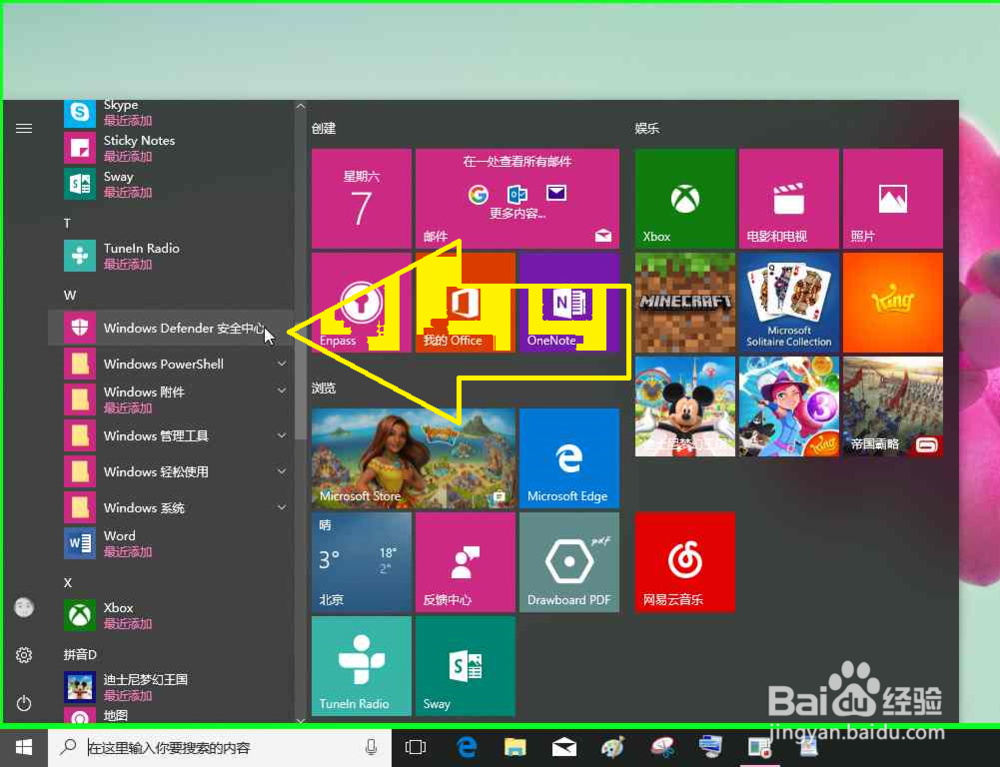Viewport: 1000px width, 767px height.
Task: Open Task View on taskbar
Action: tap(415, 747)
